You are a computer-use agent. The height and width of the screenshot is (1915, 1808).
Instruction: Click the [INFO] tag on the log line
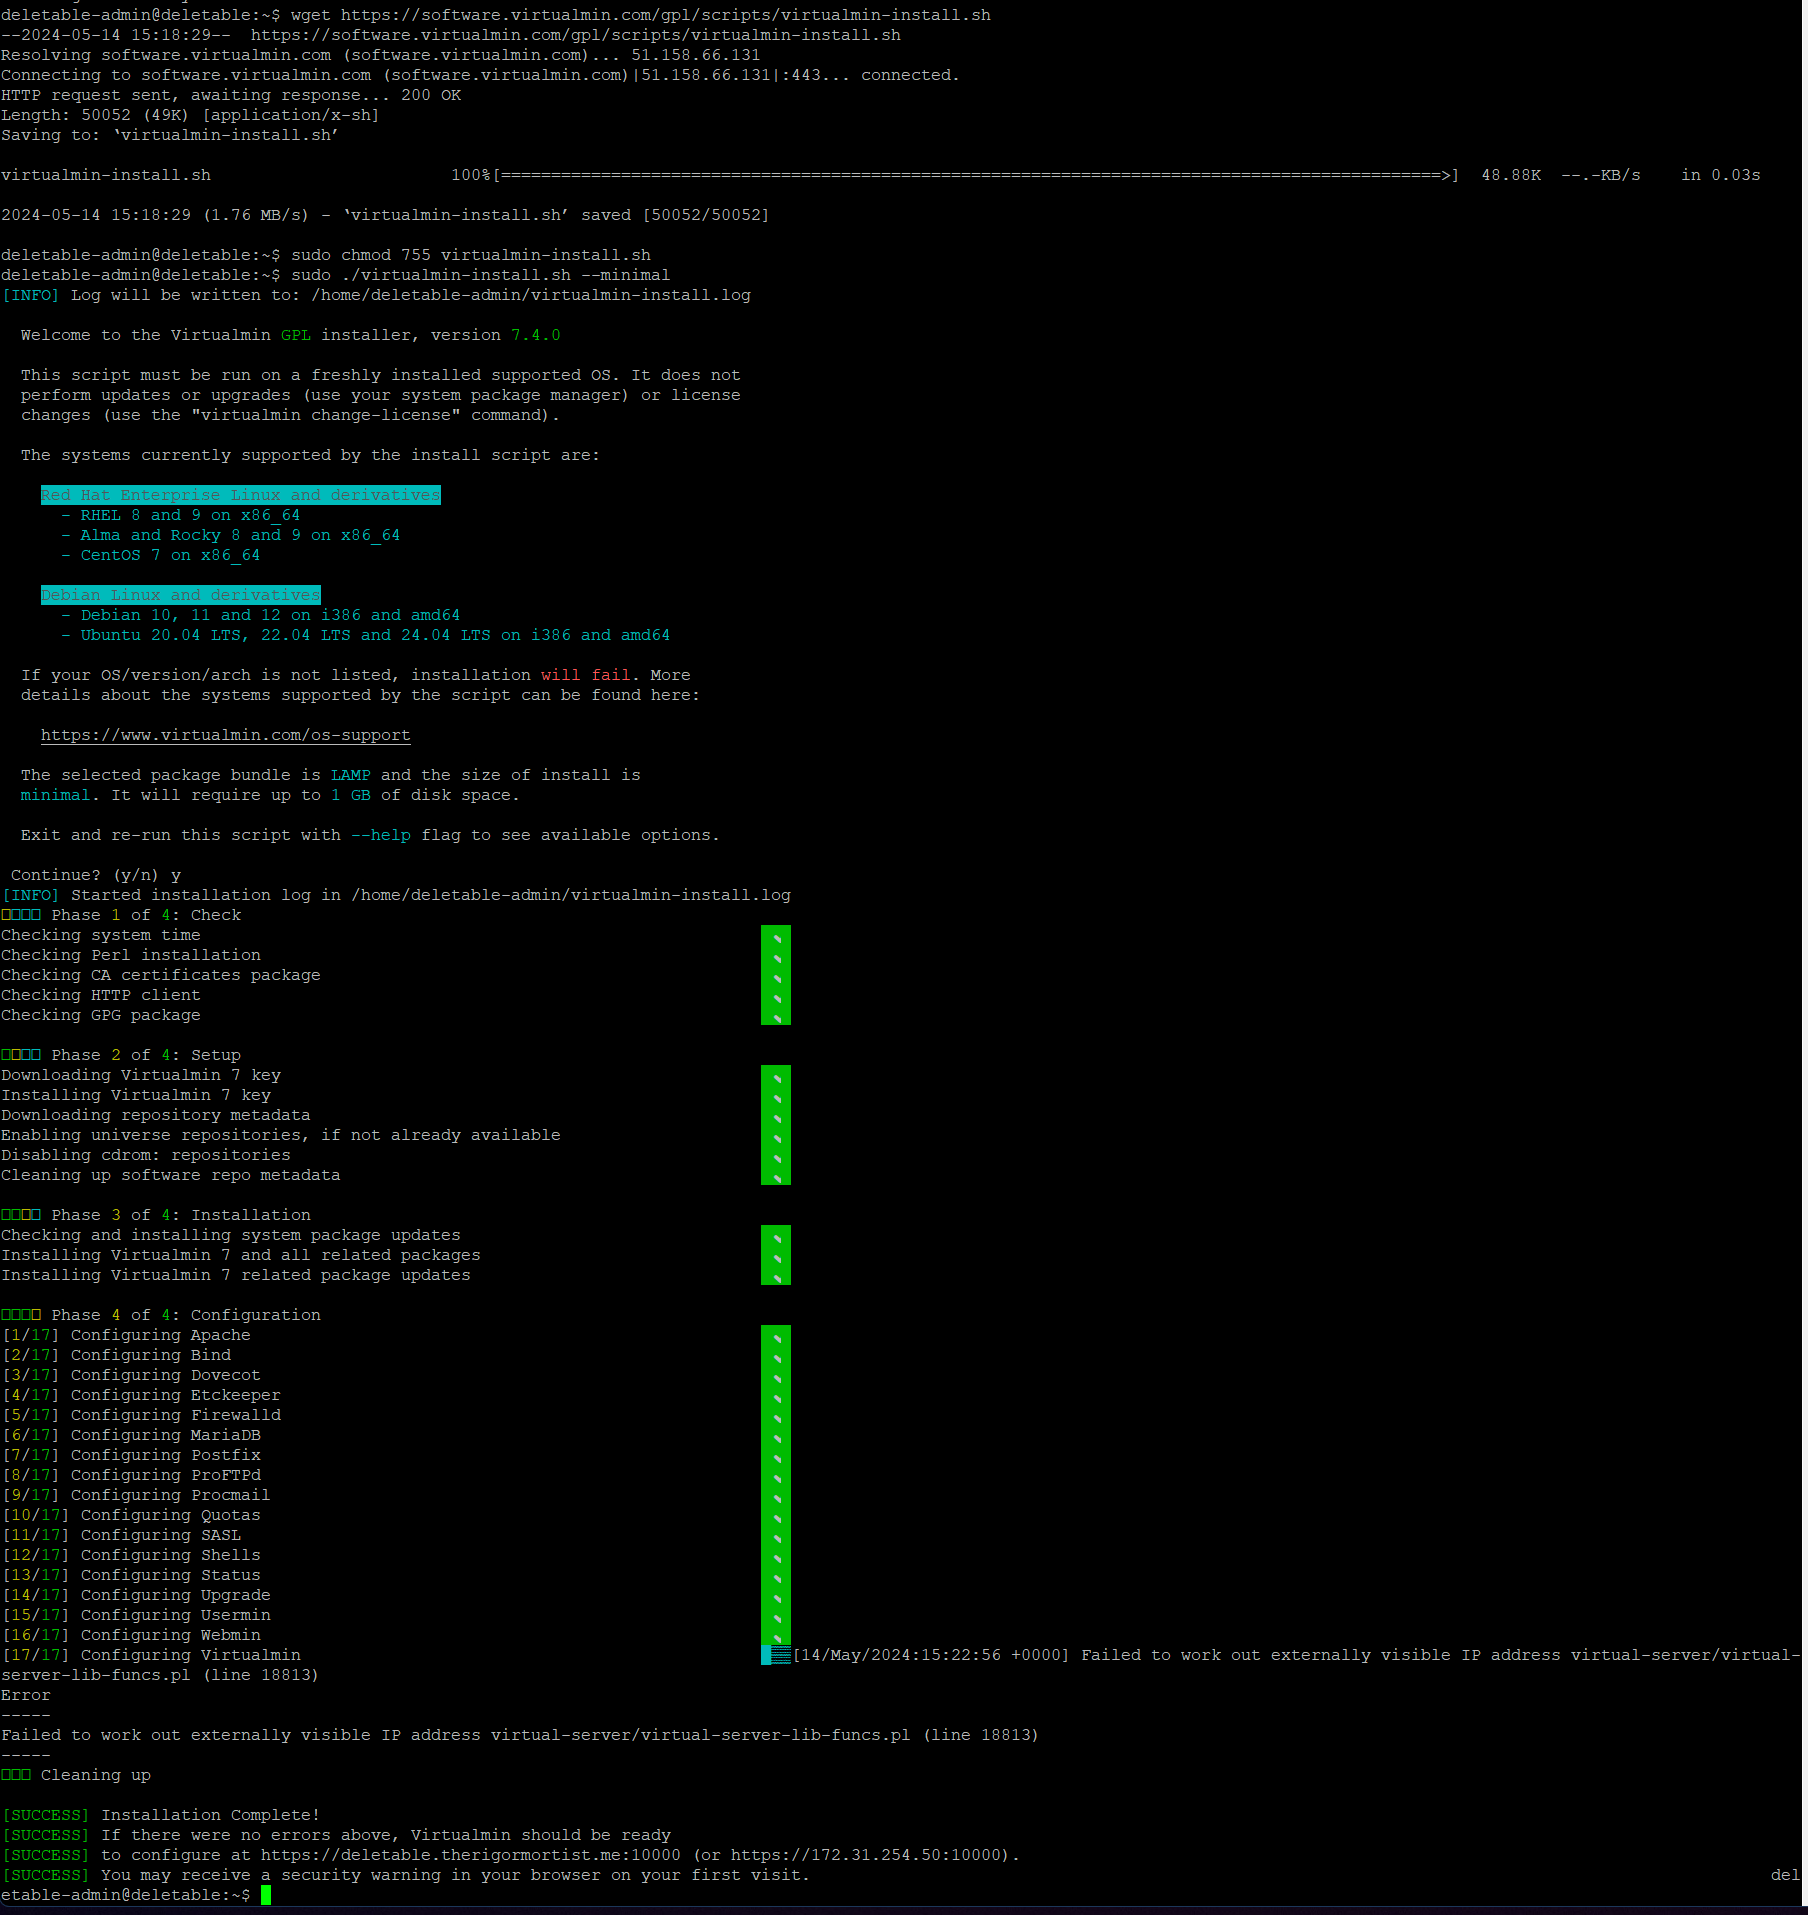31,295
